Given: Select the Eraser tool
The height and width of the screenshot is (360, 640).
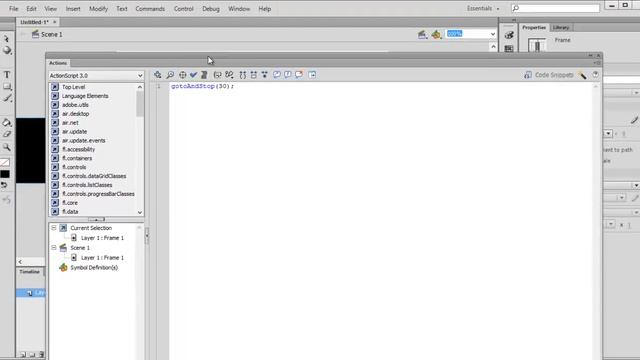Looking at the screenshot, I should click(7, 134).
